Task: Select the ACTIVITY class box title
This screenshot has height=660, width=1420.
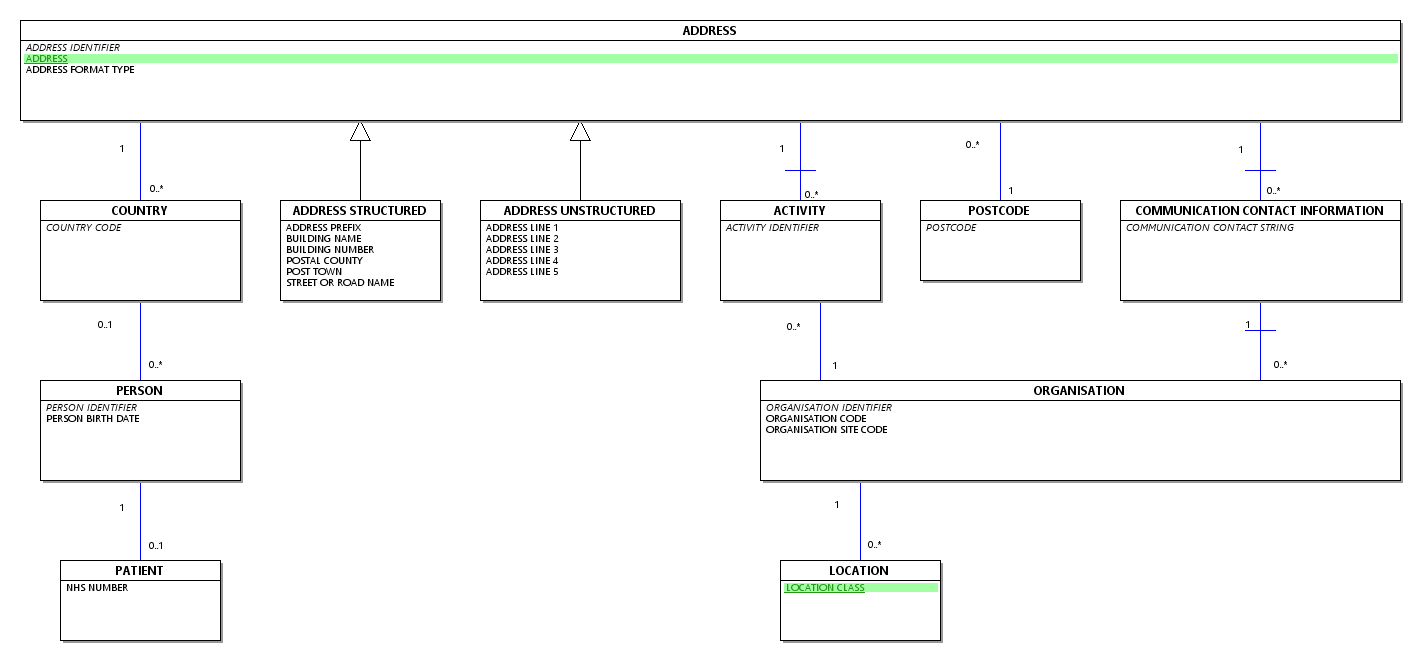Action: tap(800, 211)
